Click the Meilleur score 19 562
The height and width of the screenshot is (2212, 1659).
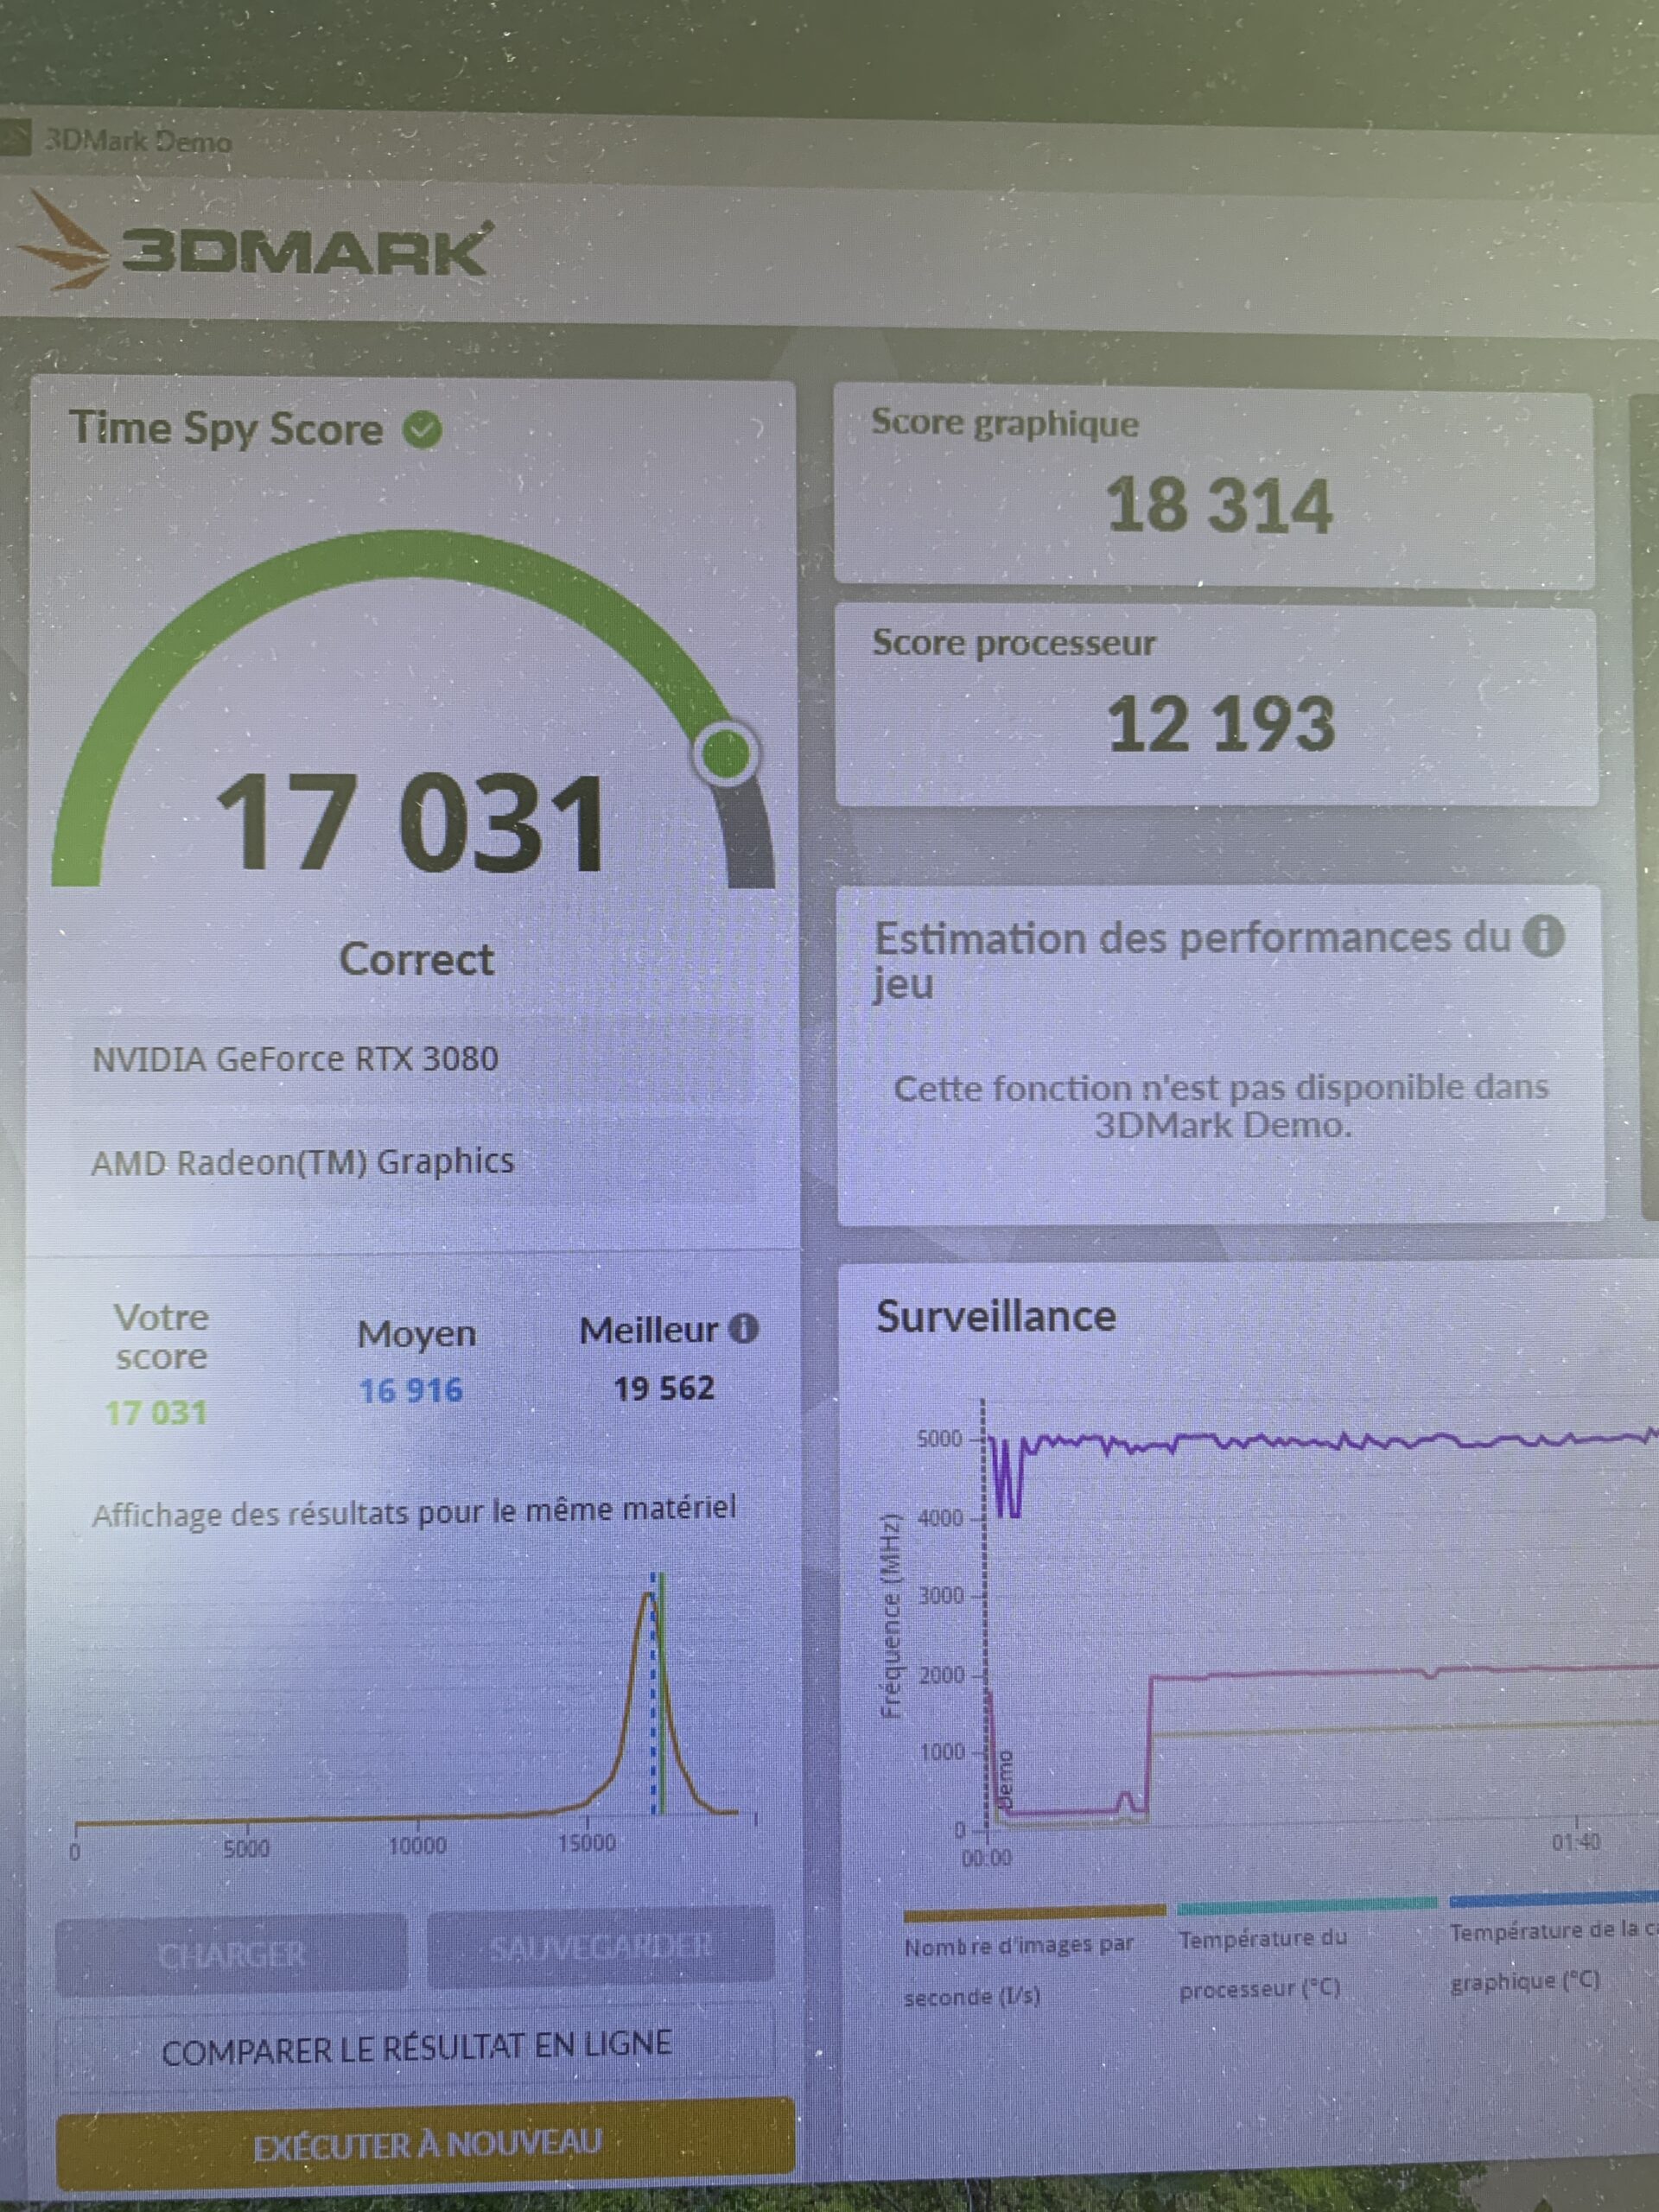[x=664, y=1387]
